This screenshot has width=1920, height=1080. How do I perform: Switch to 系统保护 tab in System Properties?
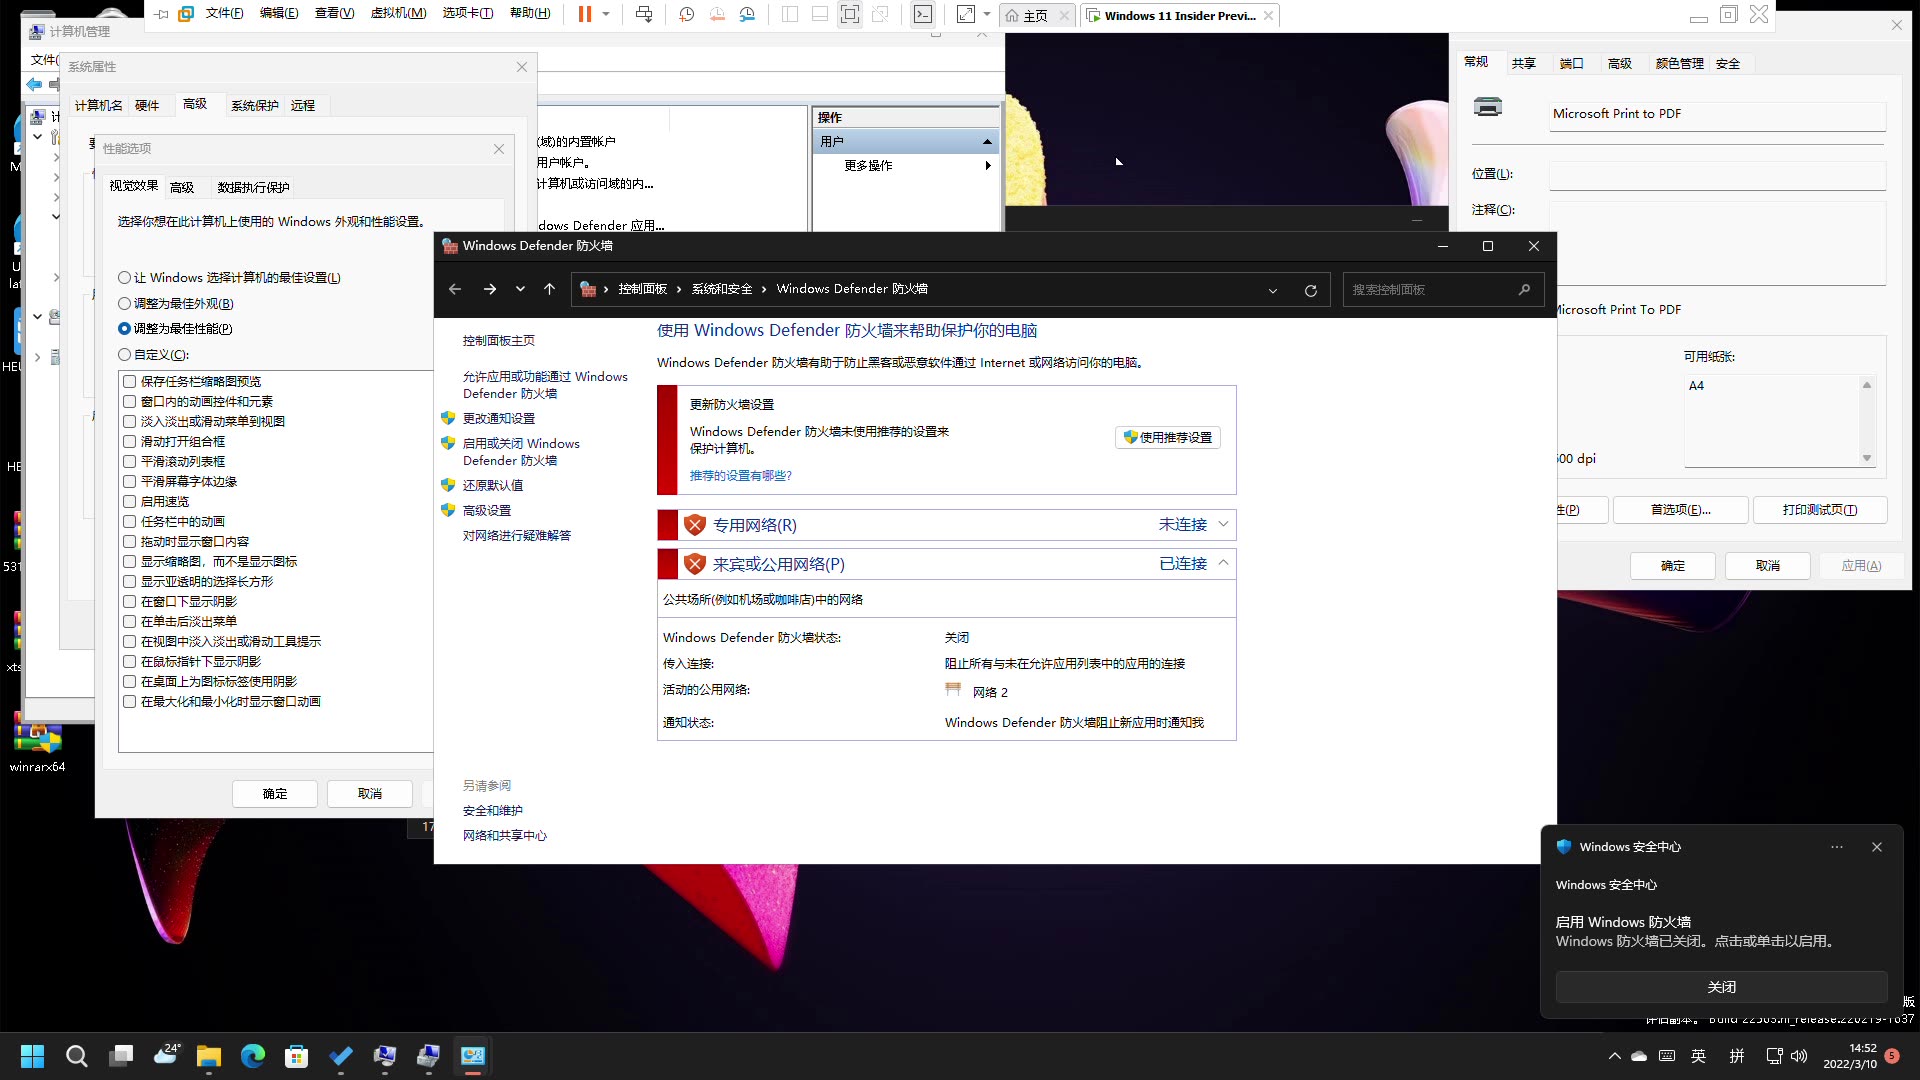coord(255,106)
